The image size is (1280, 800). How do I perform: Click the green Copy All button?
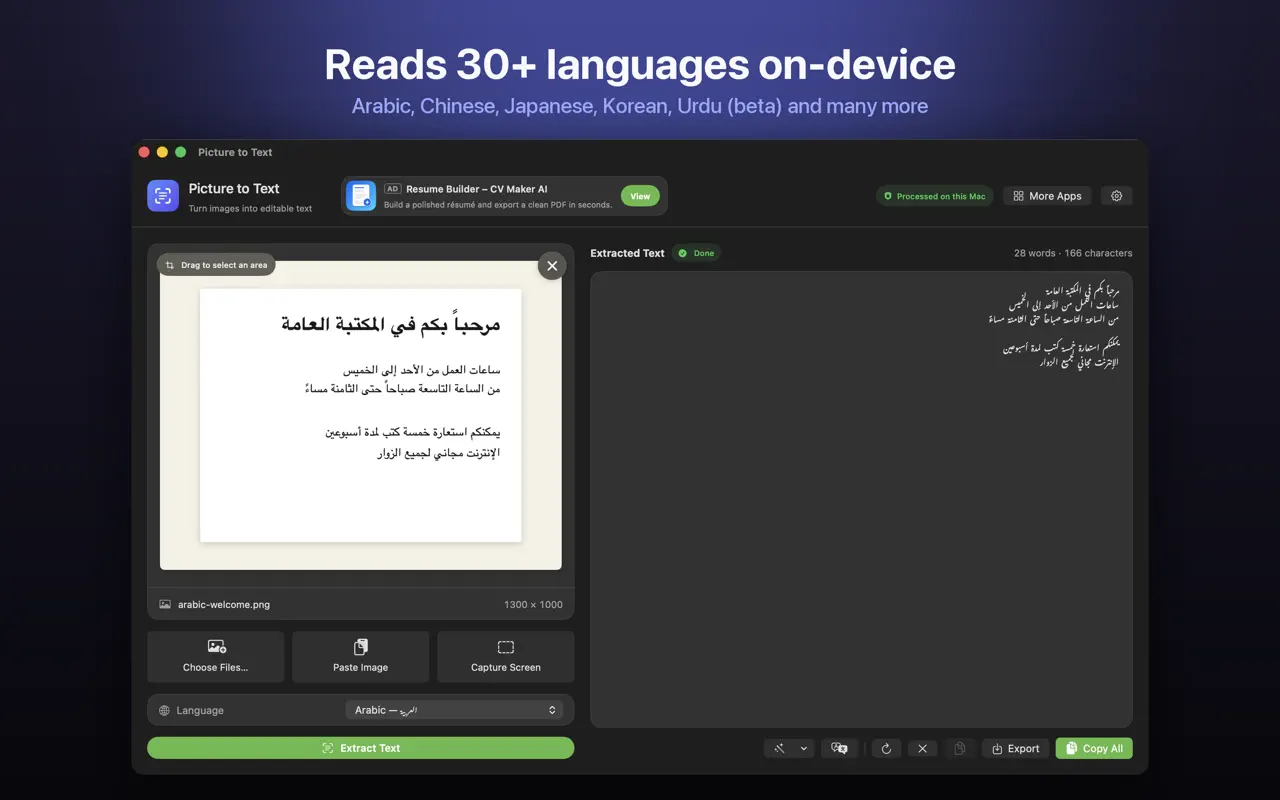(x=1094, y=748)
